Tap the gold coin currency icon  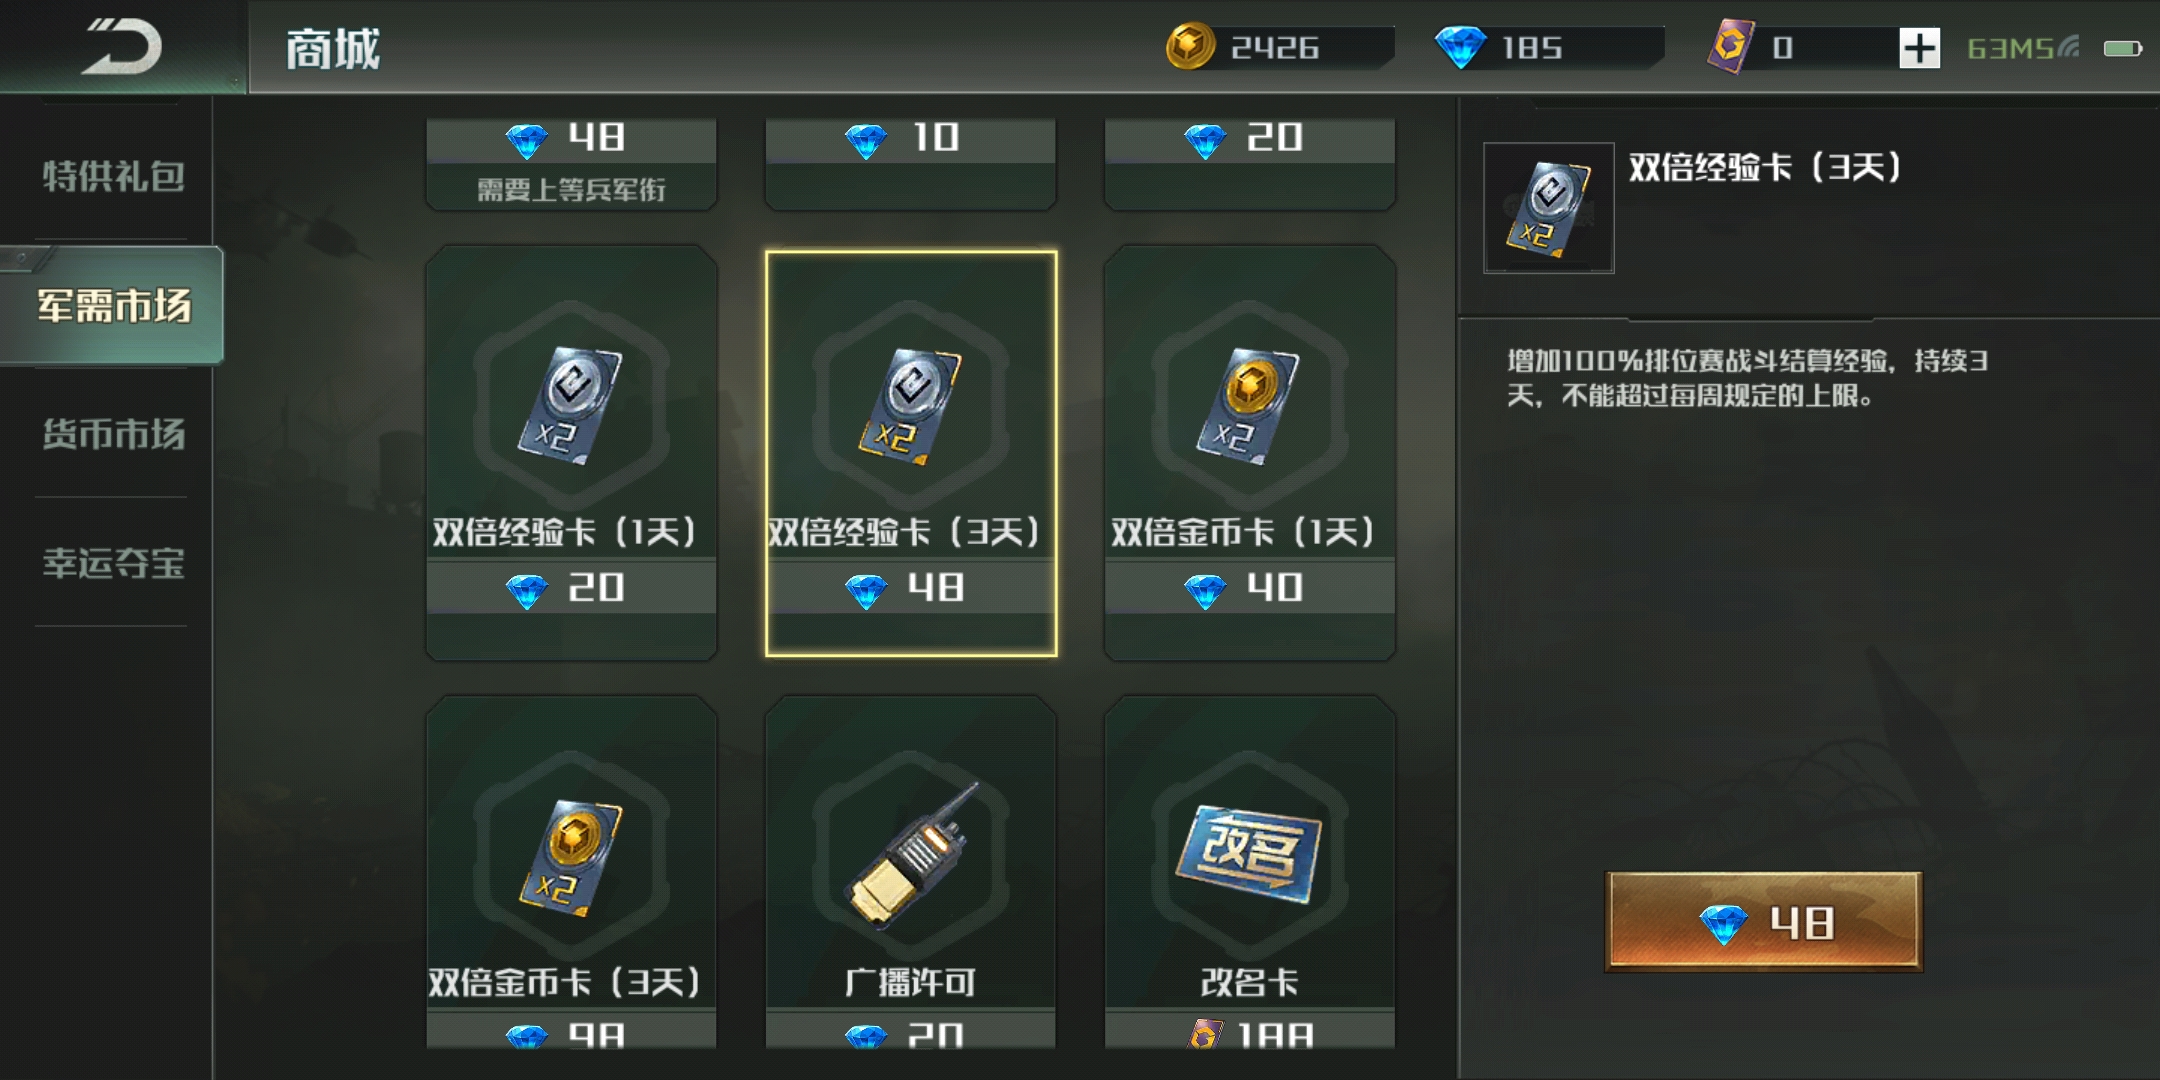click(1190, 47)
